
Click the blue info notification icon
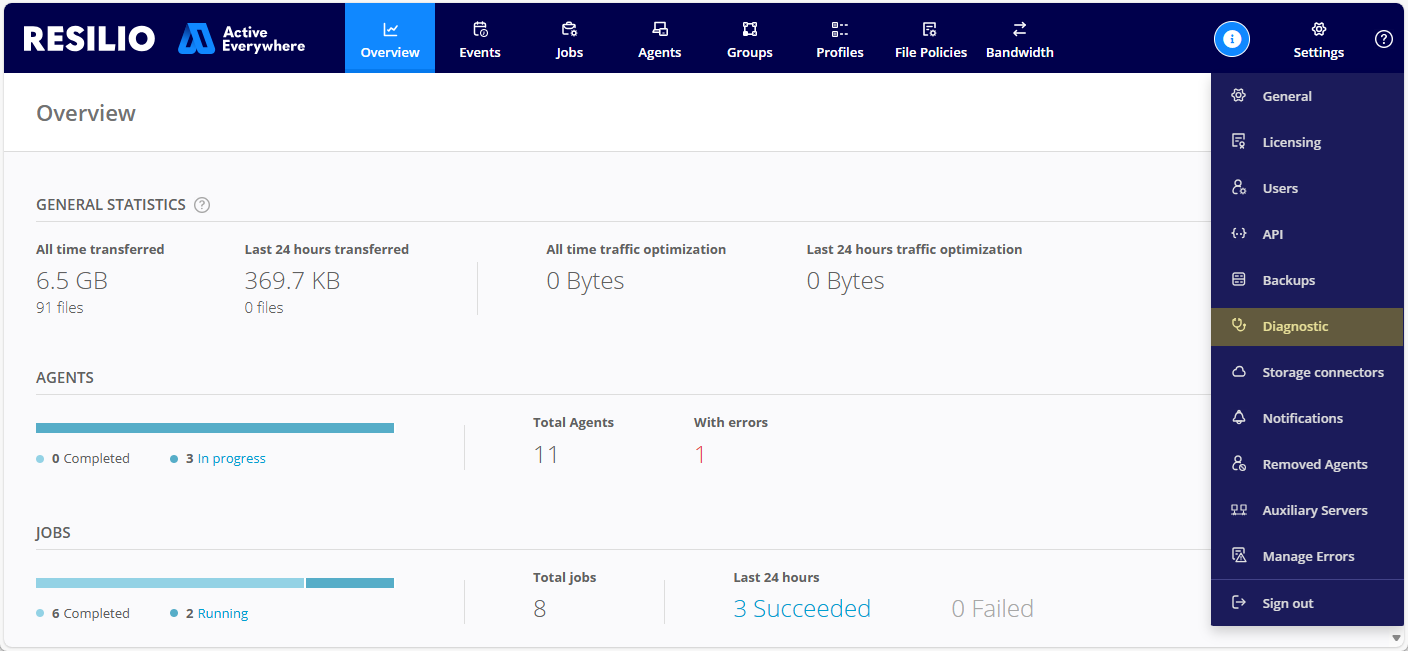tap(1231, 39)
